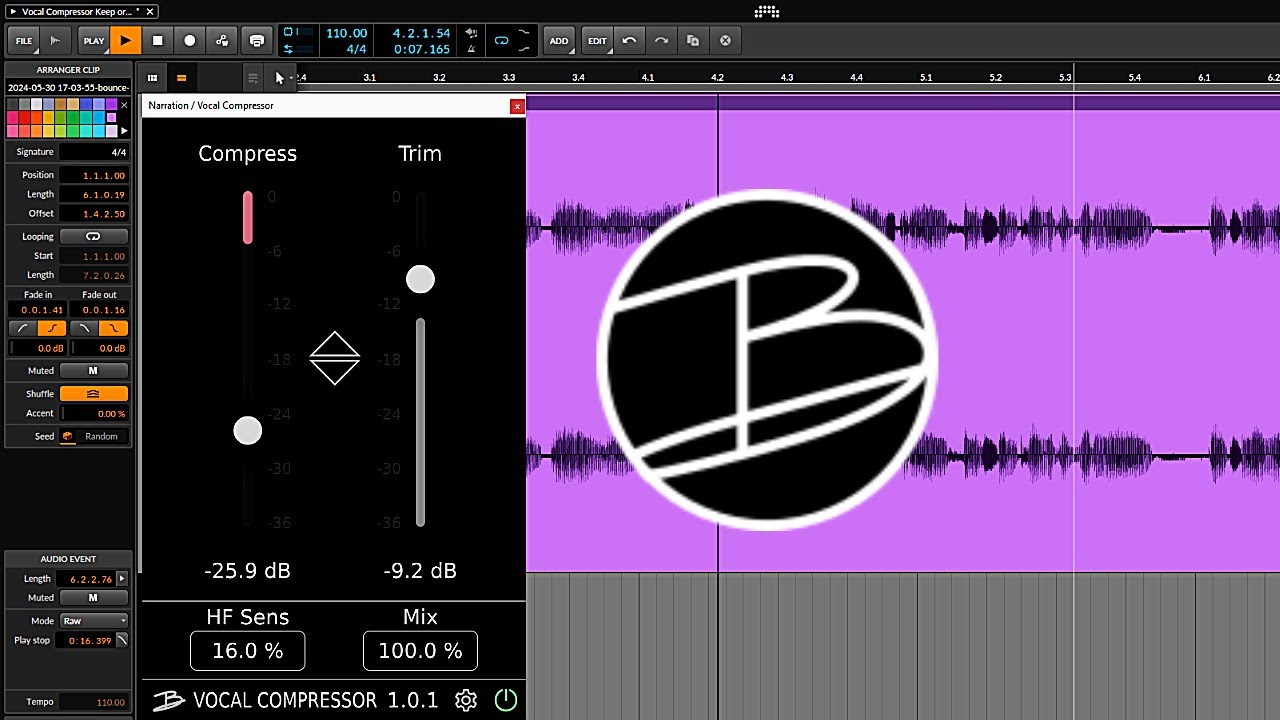Screen dimensions: 1280x720
Task: Click the Position value 1.1.1.00
Action: click(94, 175)
